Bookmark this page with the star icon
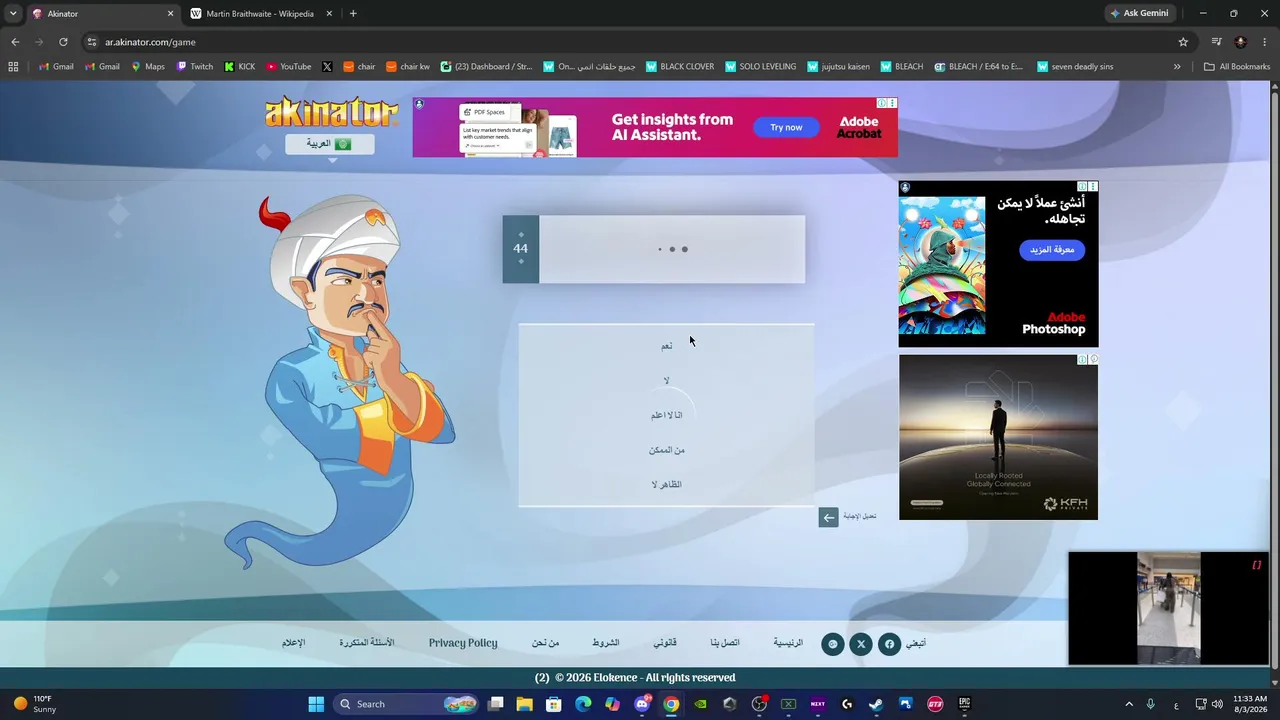1280x720 pixels. [x=1183, y=42]
